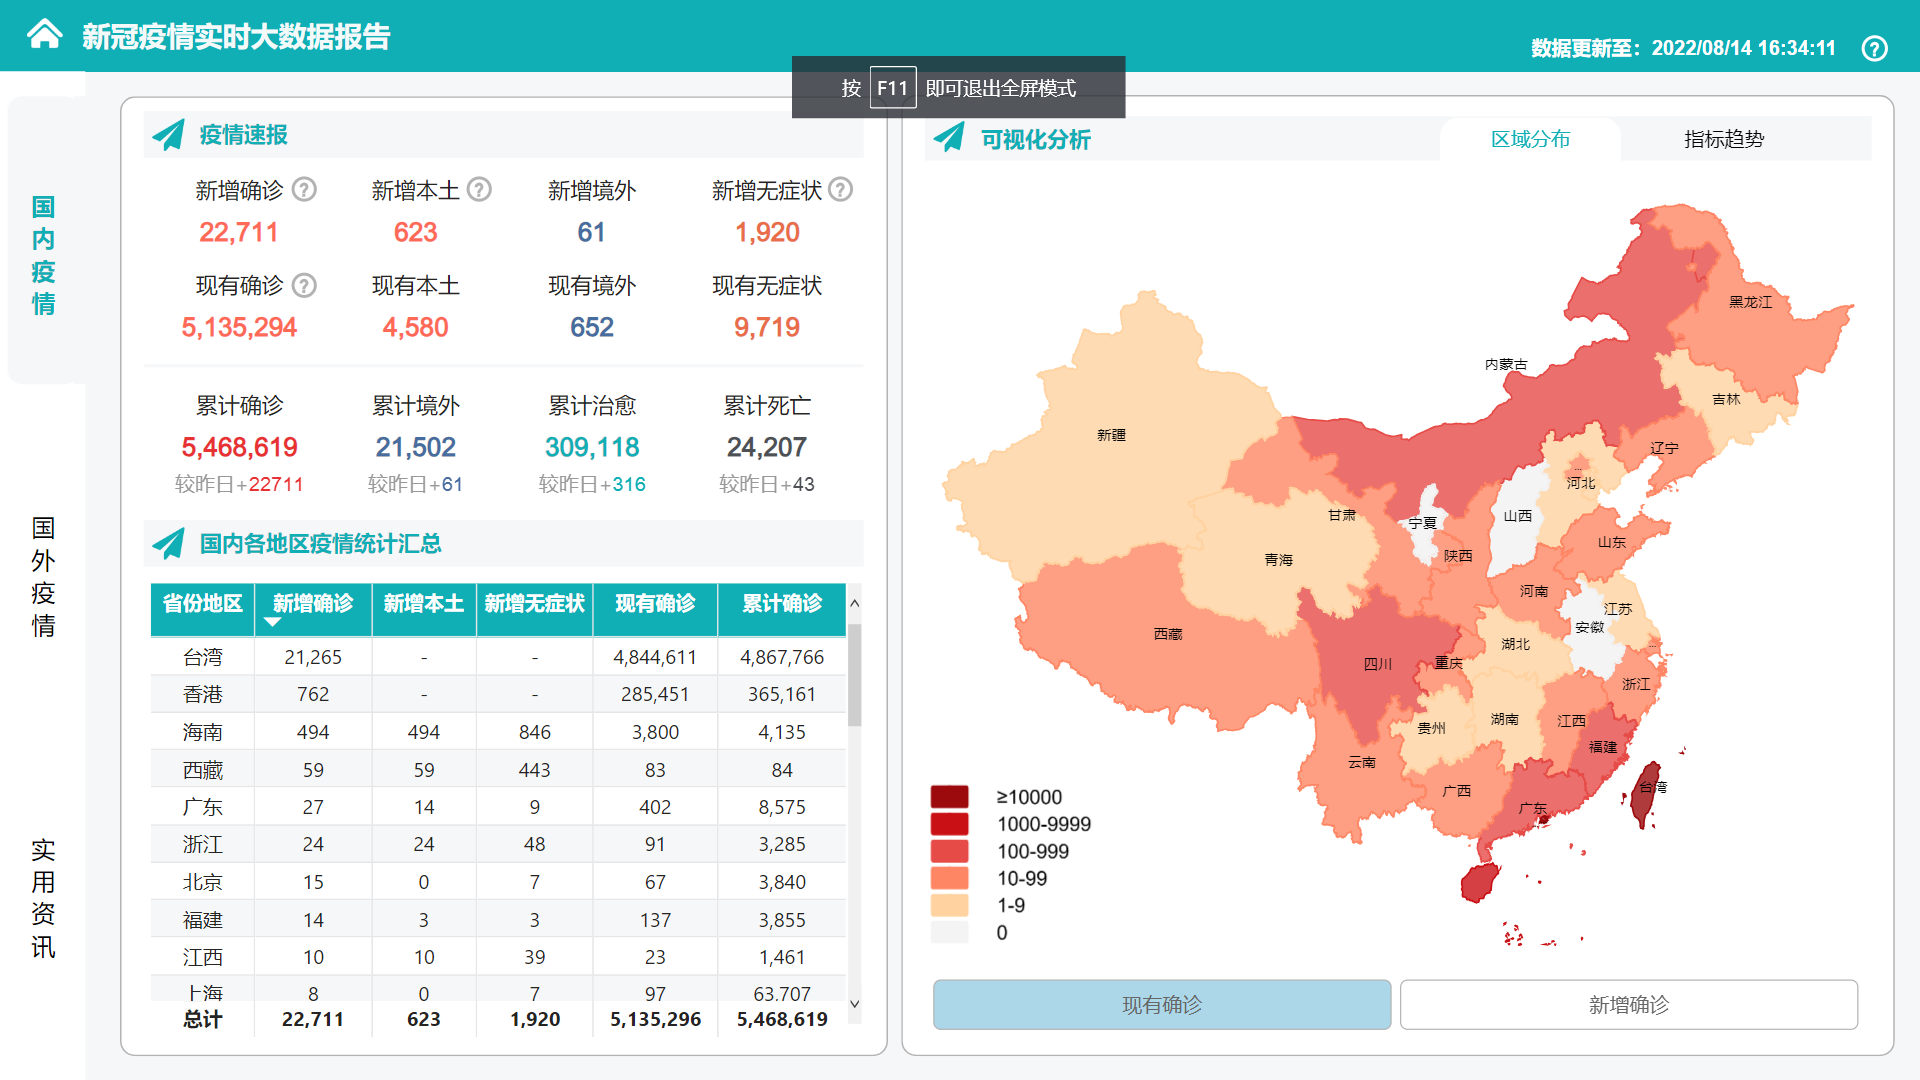Click the table's vertical scrollbar thumb
Image resolution: width=1920 pixels, height=1080 pixels.
click(854, 675)
